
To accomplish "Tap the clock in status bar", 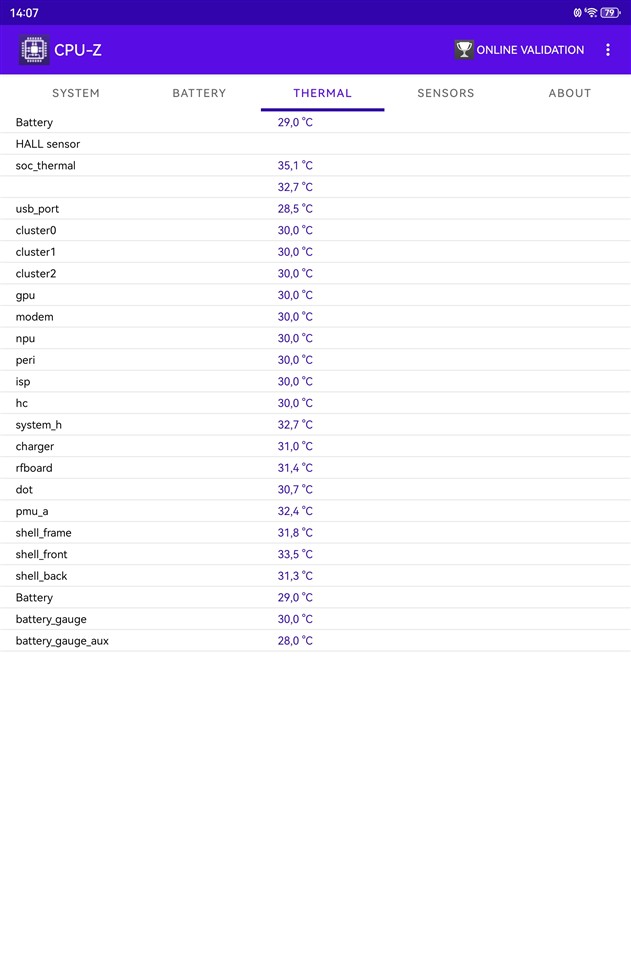I will point(25,13).
